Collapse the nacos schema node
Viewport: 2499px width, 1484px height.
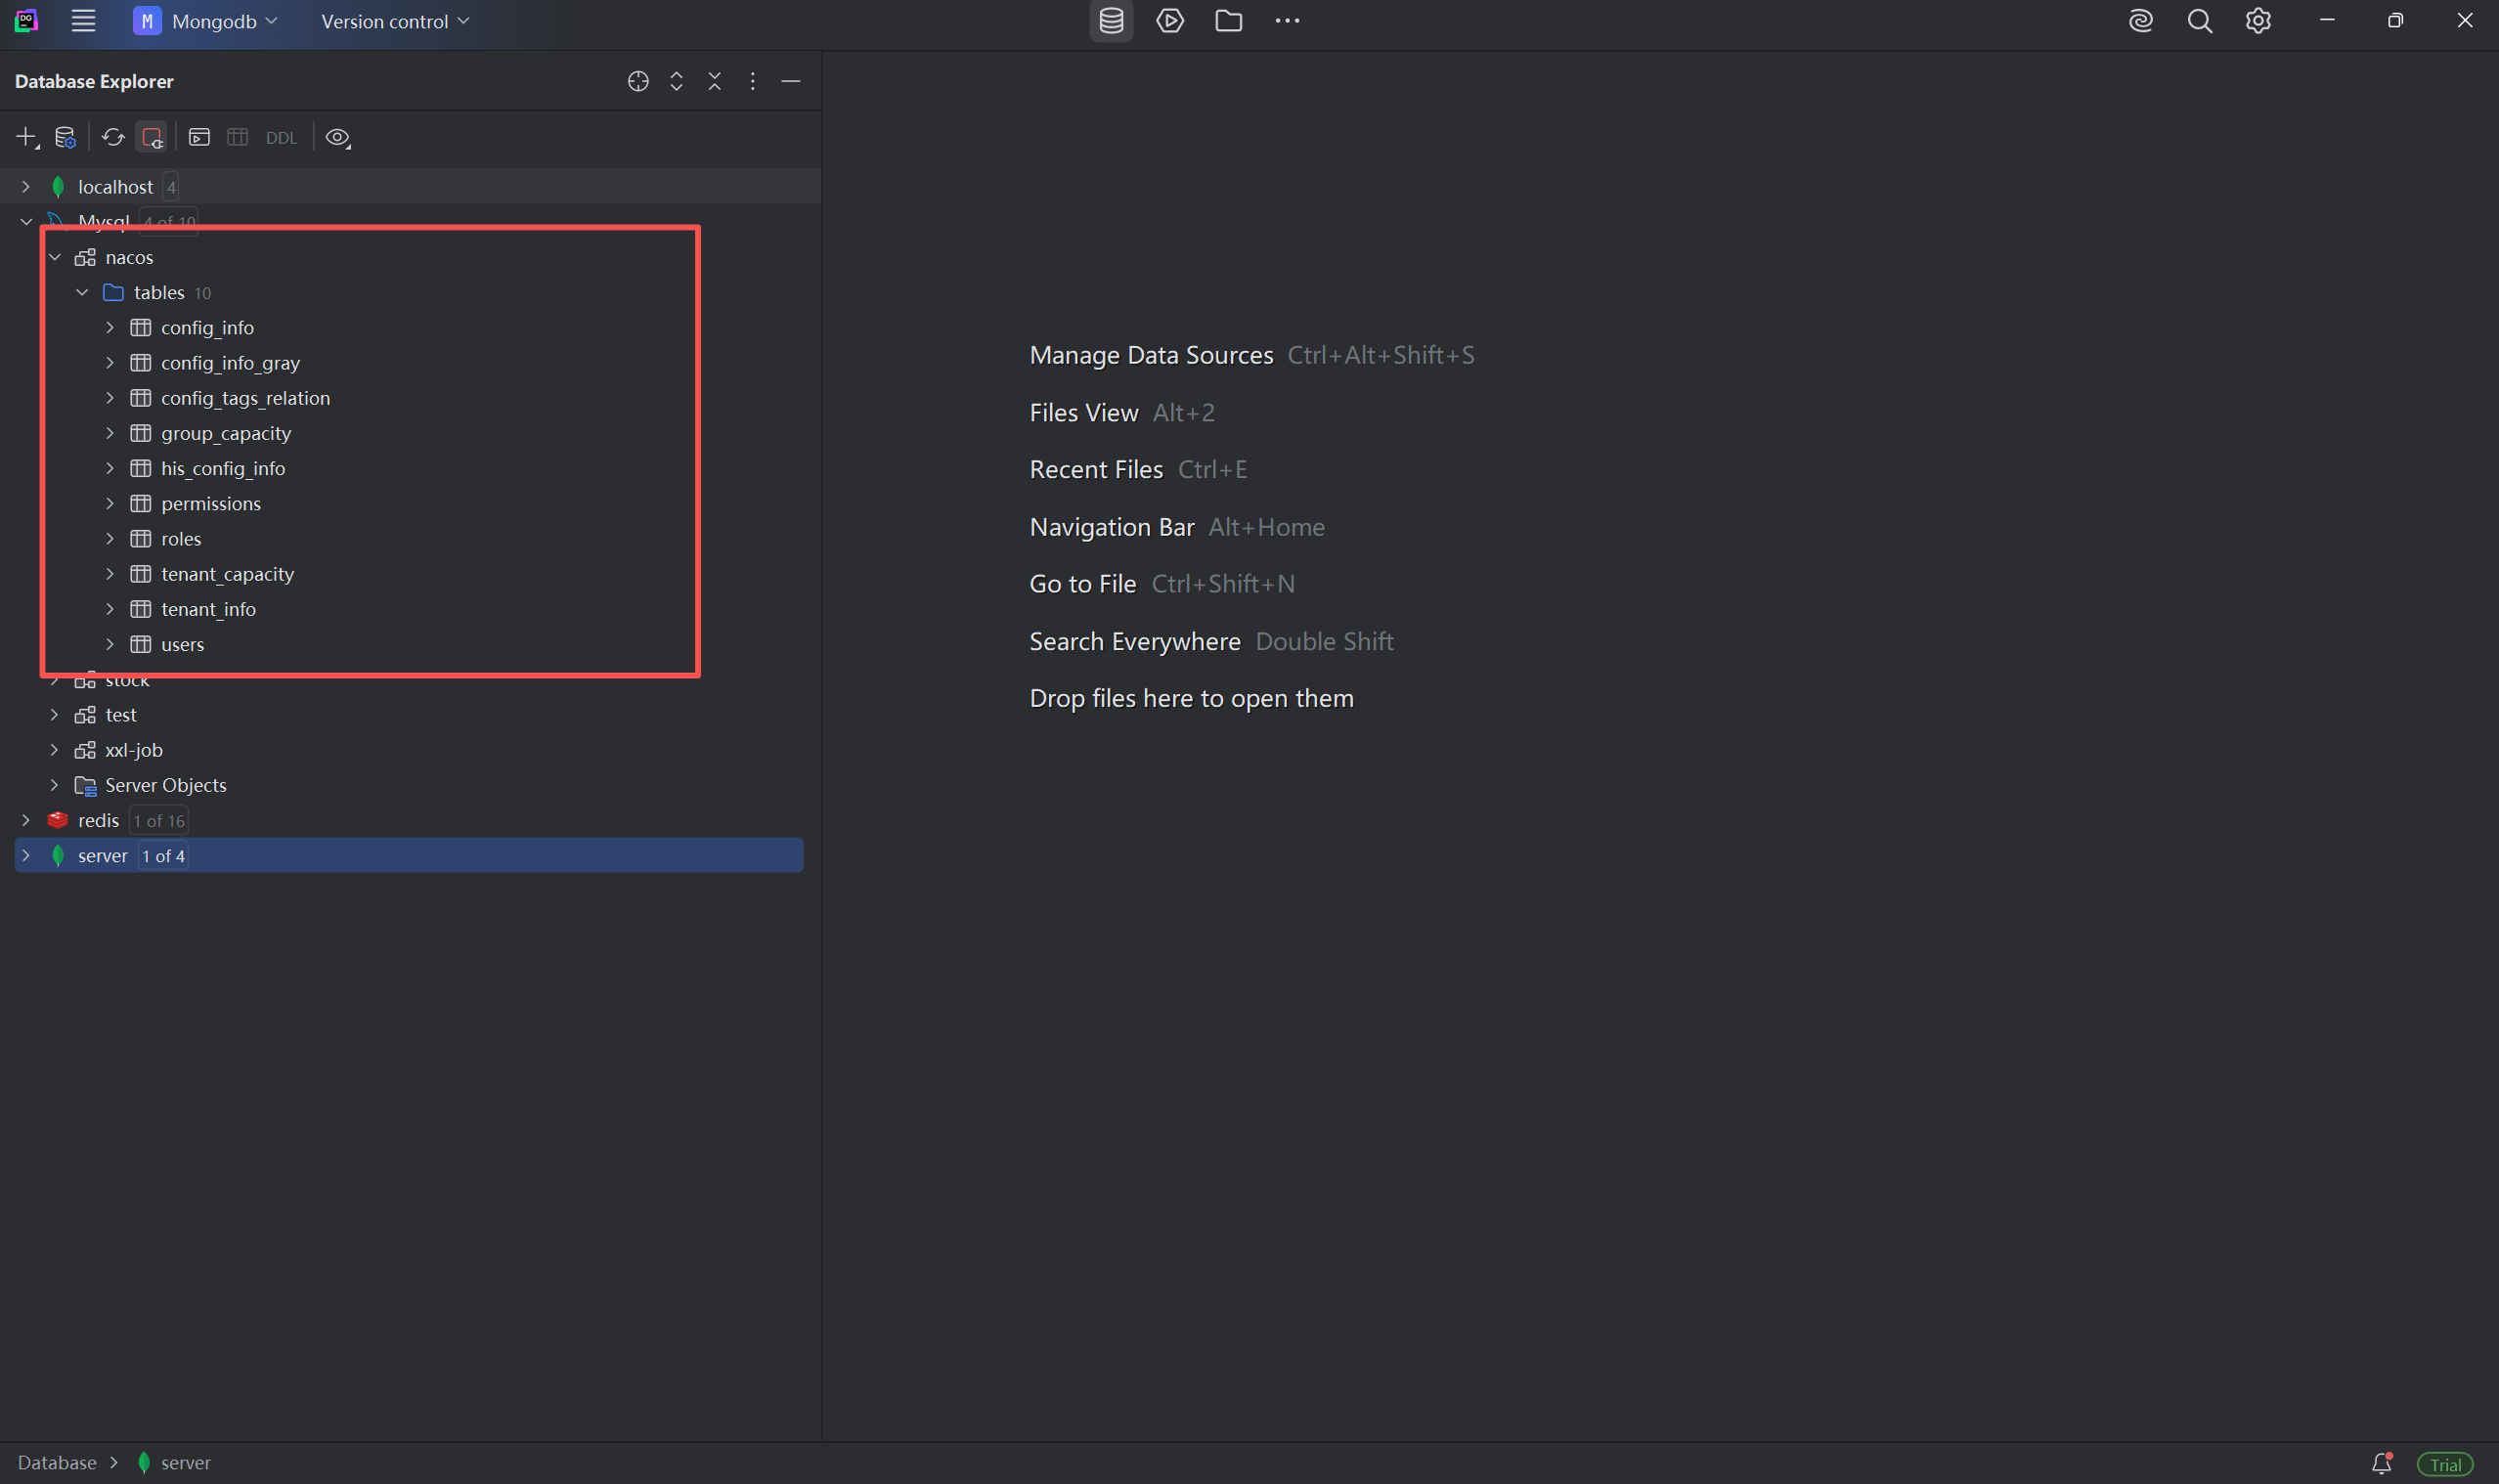55,257
